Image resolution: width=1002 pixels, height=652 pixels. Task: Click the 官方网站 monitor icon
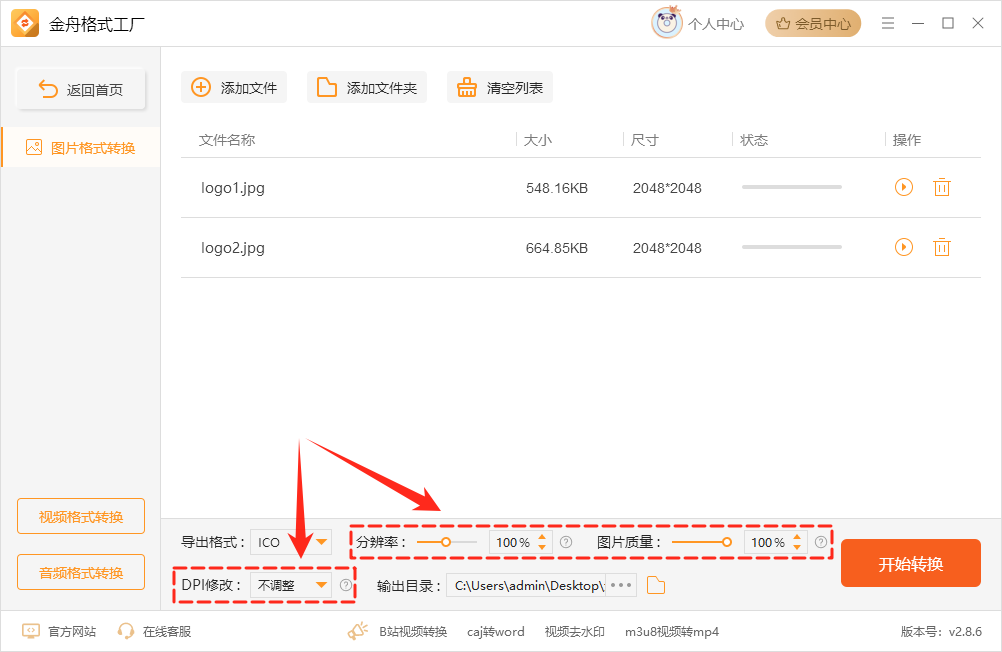(32, 631)
